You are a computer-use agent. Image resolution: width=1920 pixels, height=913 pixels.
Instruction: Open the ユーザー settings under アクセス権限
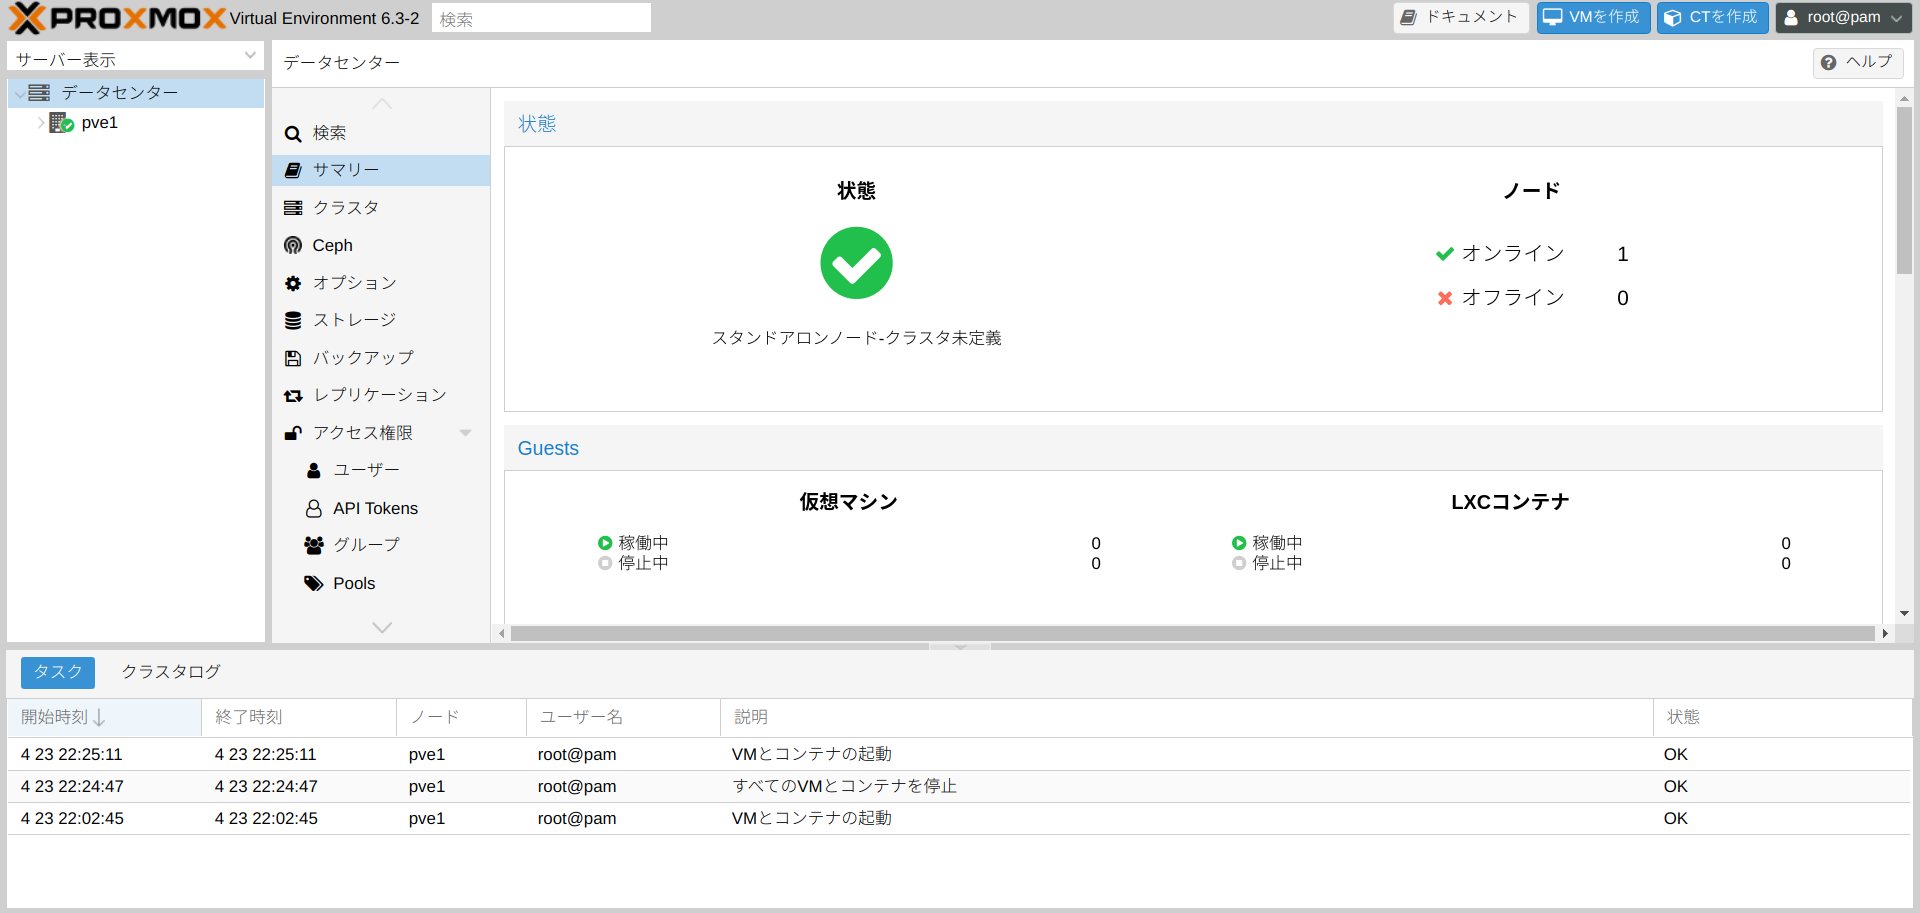[x=365, y=470]
